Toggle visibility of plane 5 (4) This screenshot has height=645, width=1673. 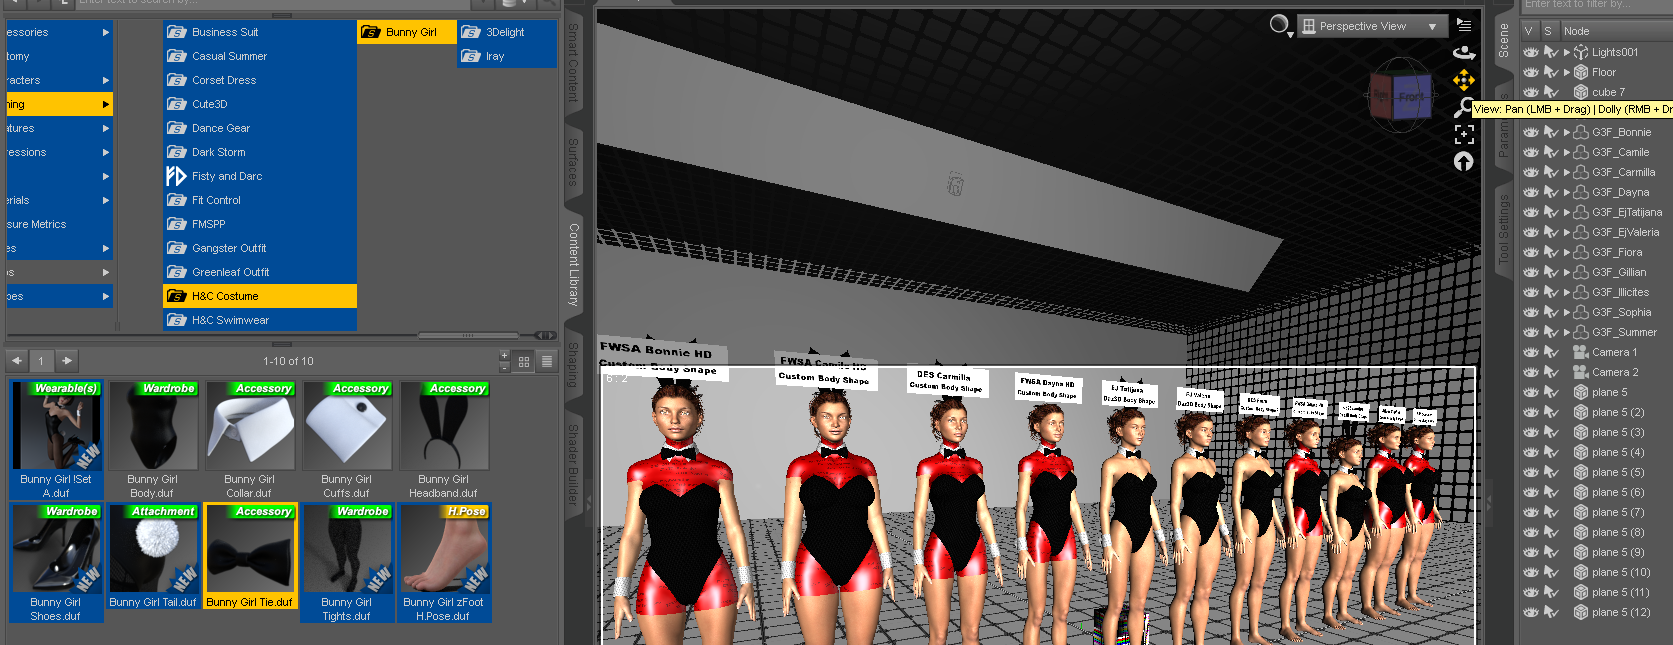click(x=1531, y=452)
